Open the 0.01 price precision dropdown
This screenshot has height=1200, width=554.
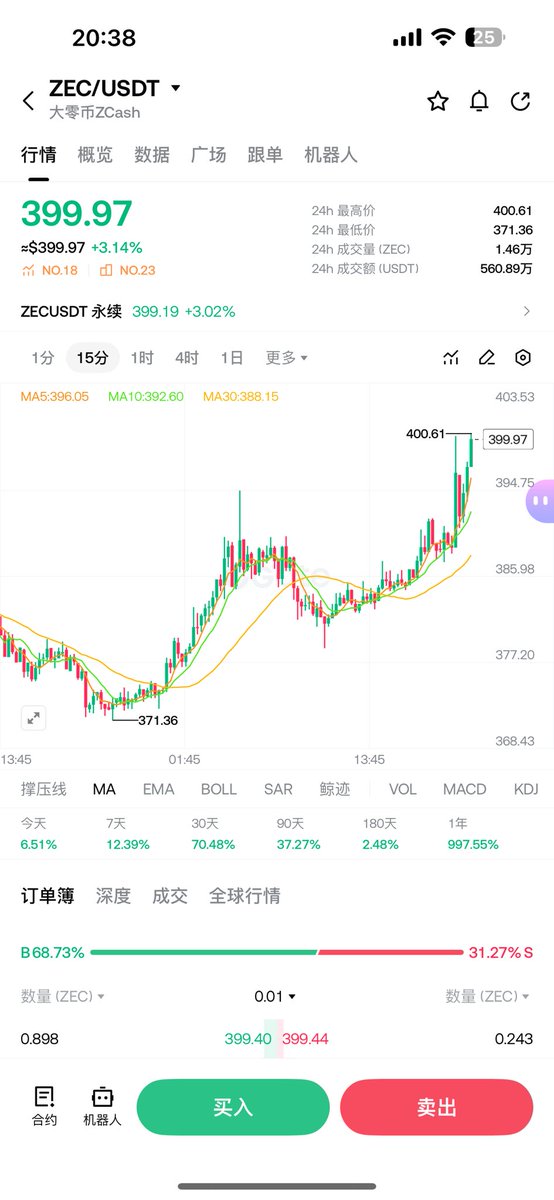[x=275, y=996]
